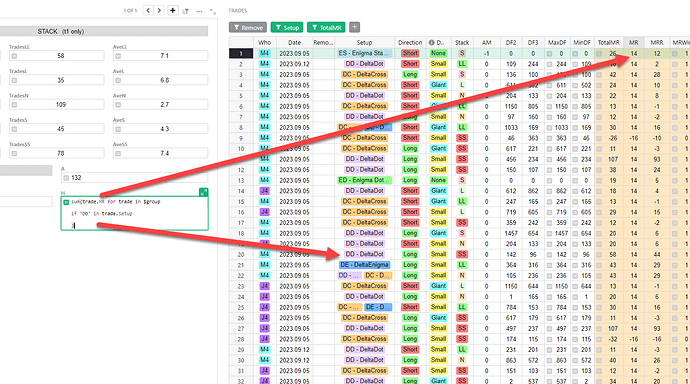
Task: Toggle the checkbox in the TradesLL field
Action: coord(14,56)
